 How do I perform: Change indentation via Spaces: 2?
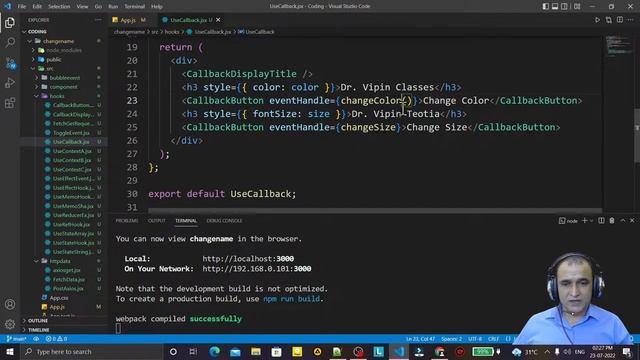coord(451,339)
